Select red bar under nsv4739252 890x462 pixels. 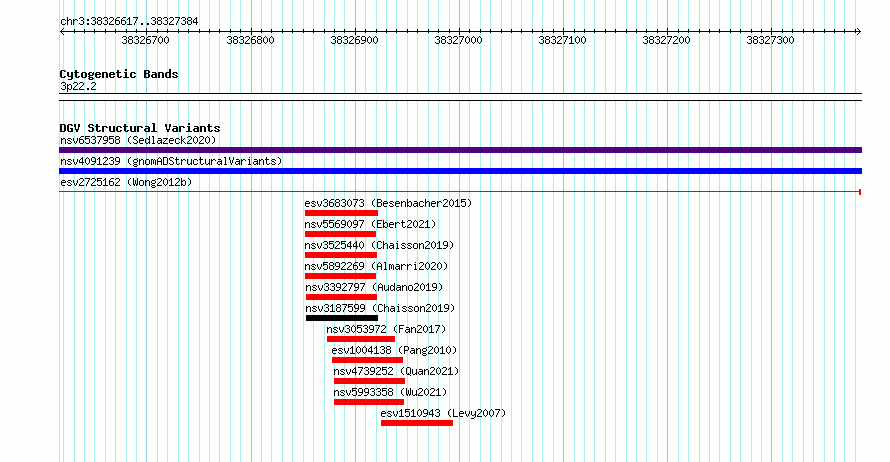coord(370,381)
